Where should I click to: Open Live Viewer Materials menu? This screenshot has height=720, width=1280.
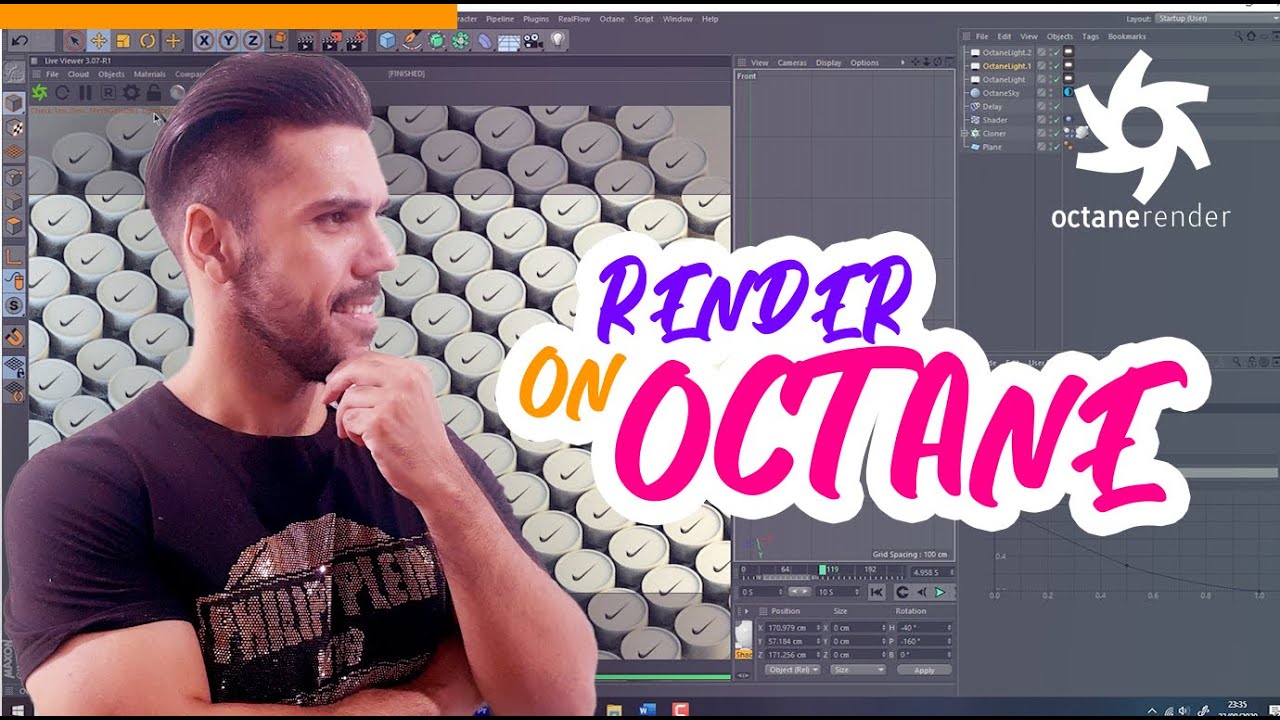point(150,74)
